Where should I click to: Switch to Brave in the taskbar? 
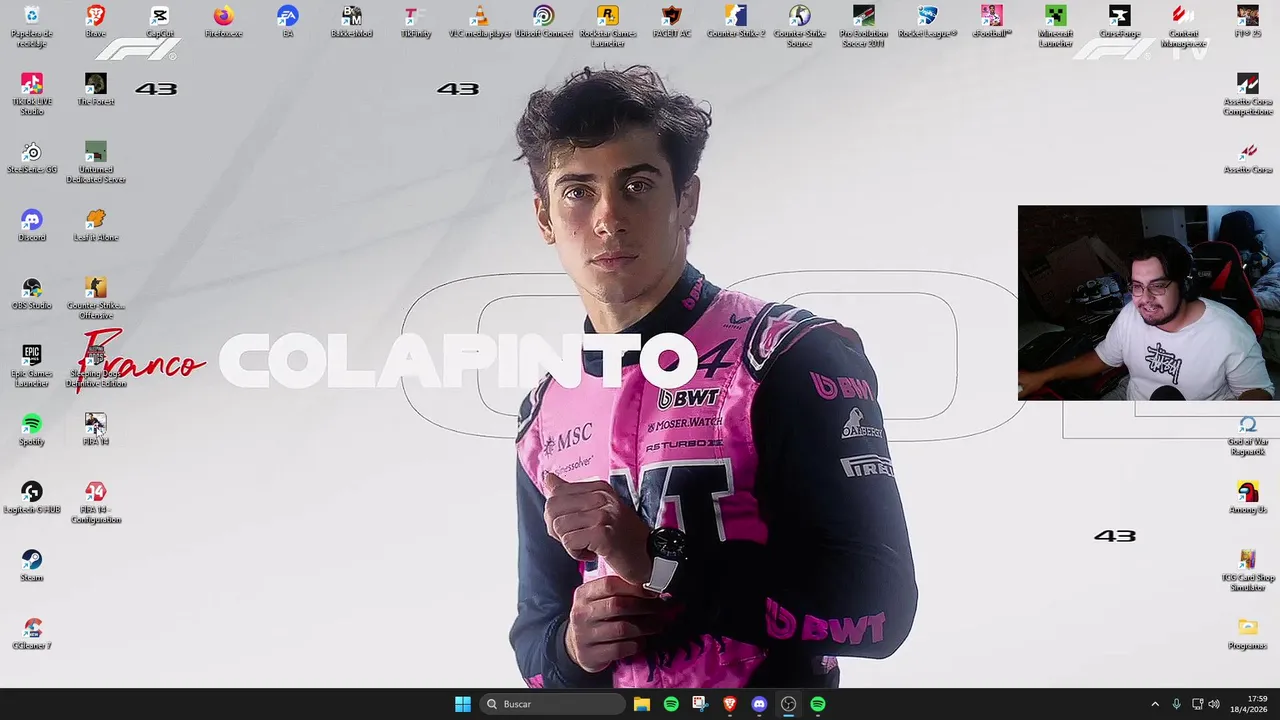730,704
